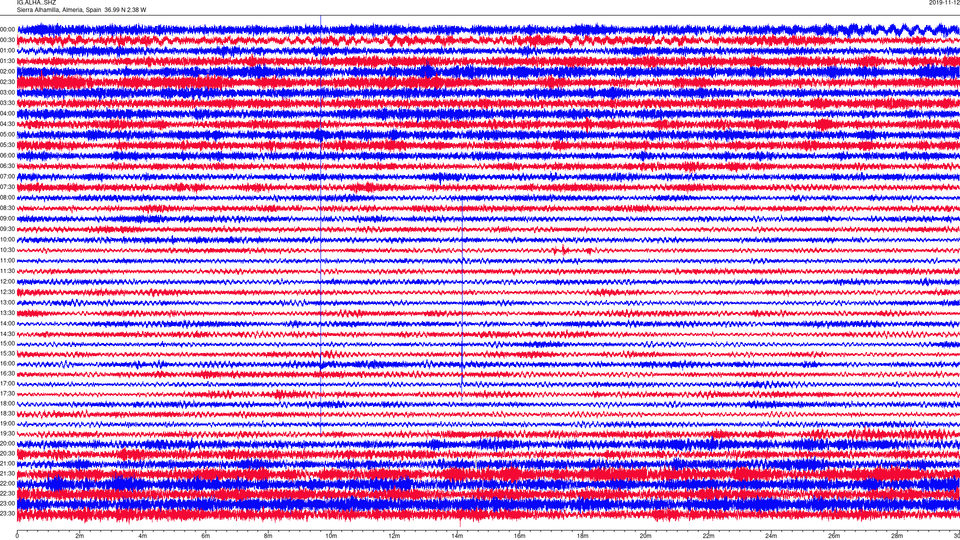
Task: Pick the 20:00 trace label
Action: [8, 444]
